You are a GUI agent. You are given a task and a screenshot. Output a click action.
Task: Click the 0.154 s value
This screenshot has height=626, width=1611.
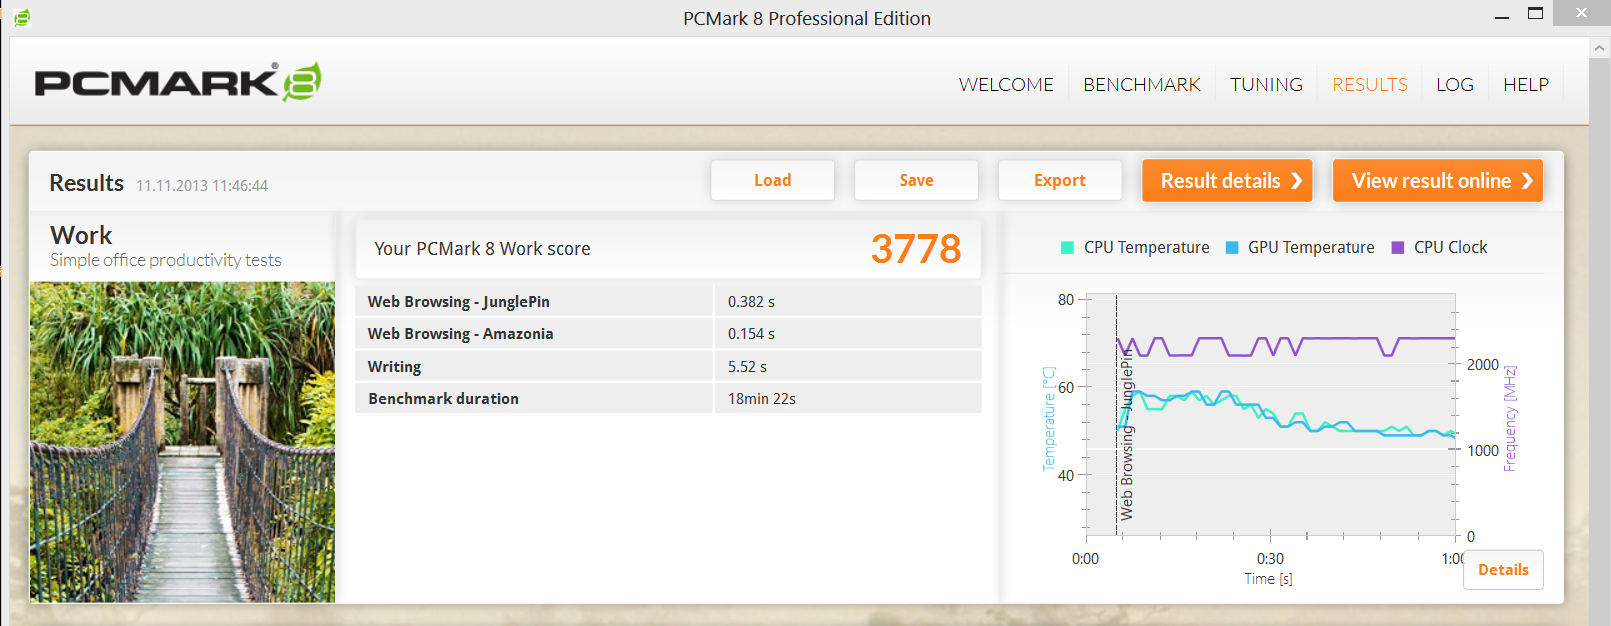click(x=751, y=333)
